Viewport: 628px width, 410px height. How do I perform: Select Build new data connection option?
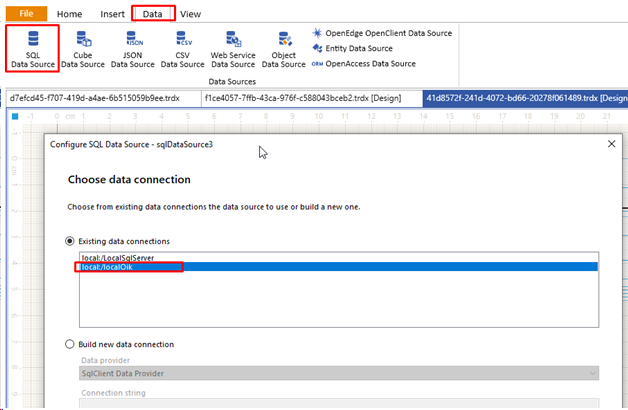(70, 344)
